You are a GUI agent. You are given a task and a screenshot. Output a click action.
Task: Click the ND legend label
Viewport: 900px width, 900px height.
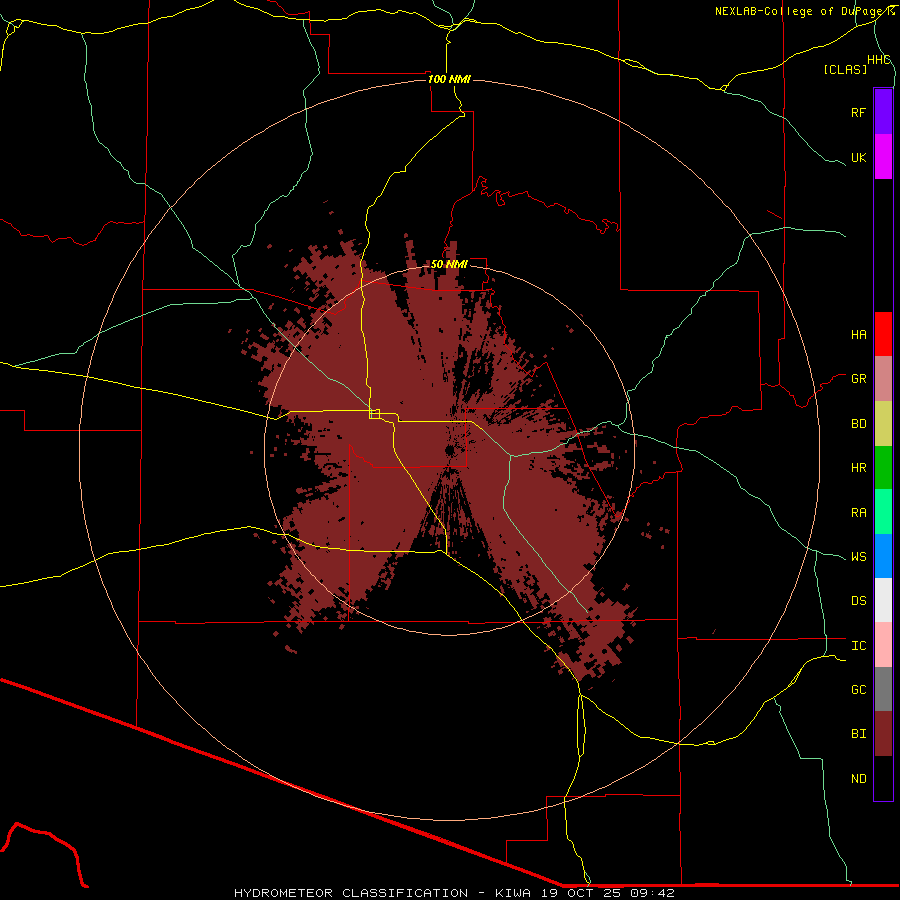point(858,779)
